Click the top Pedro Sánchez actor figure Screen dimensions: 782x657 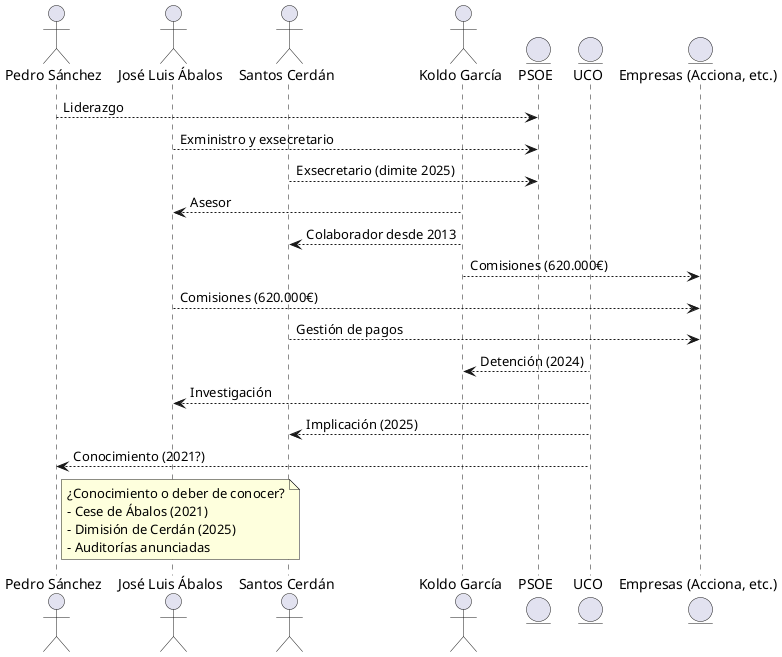(56, 33)
